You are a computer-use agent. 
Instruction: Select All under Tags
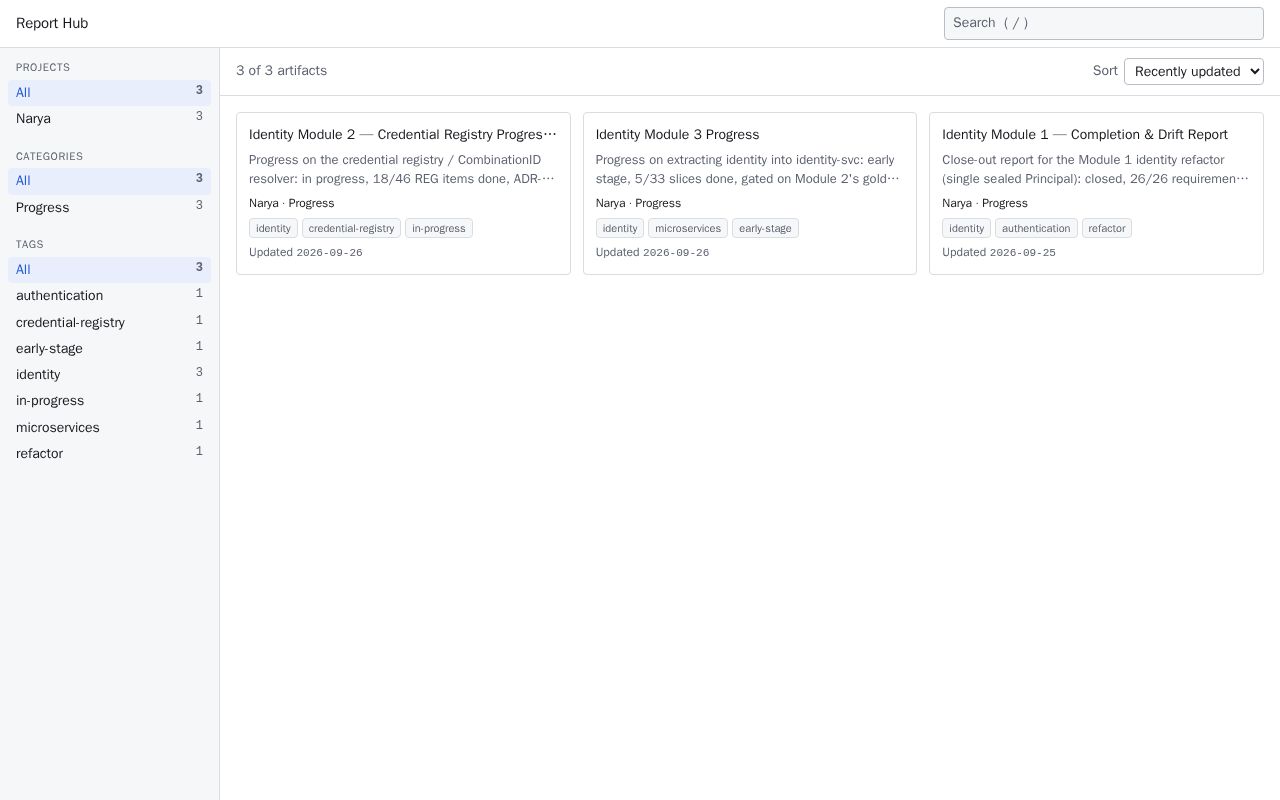(109, 269)
